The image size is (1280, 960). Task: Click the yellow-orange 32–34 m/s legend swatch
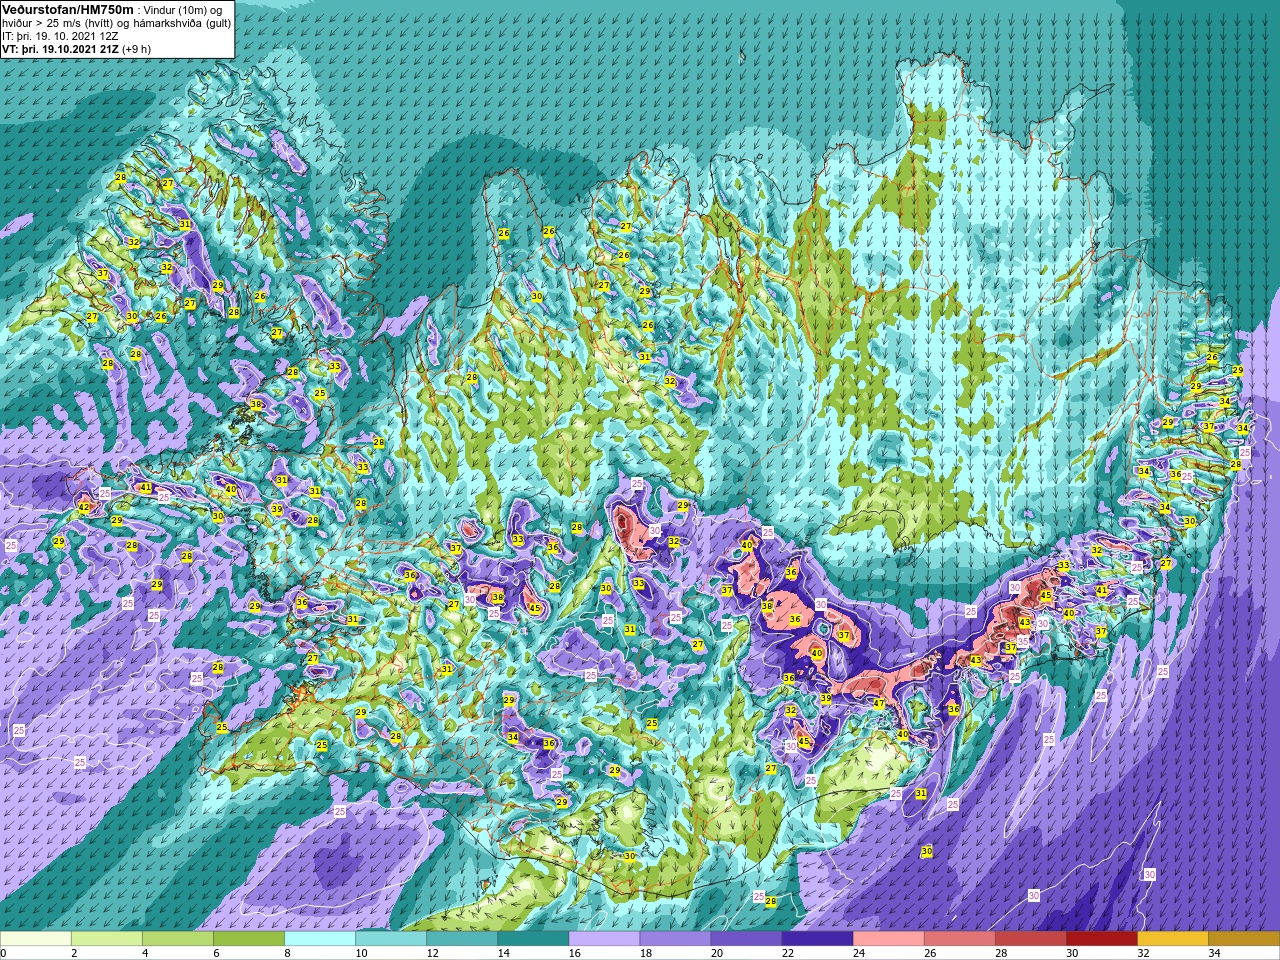coord(1172,939)
